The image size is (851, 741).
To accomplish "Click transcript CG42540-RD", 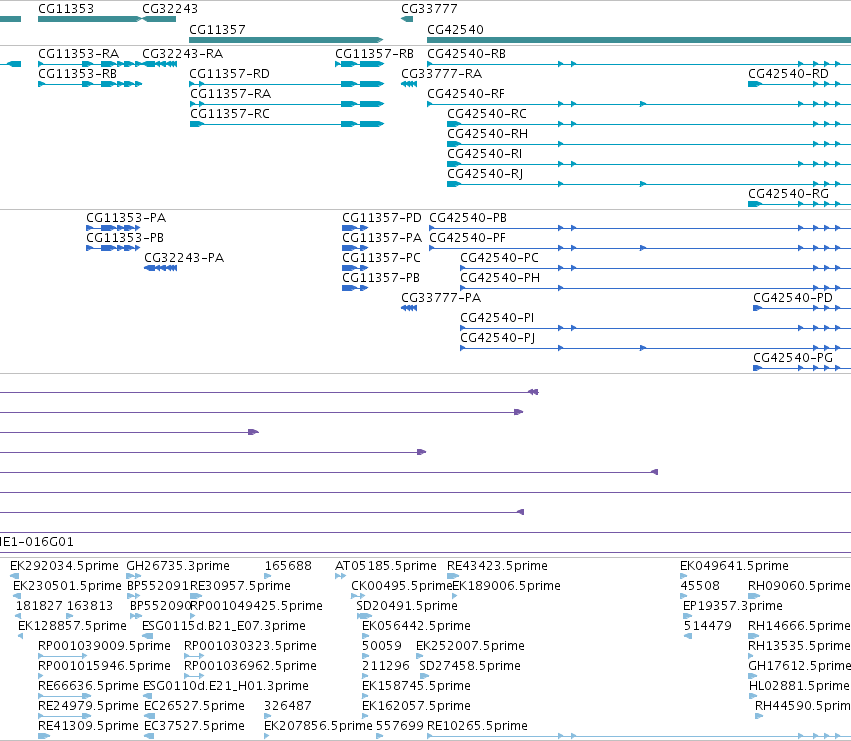I will tap(788, 74).
